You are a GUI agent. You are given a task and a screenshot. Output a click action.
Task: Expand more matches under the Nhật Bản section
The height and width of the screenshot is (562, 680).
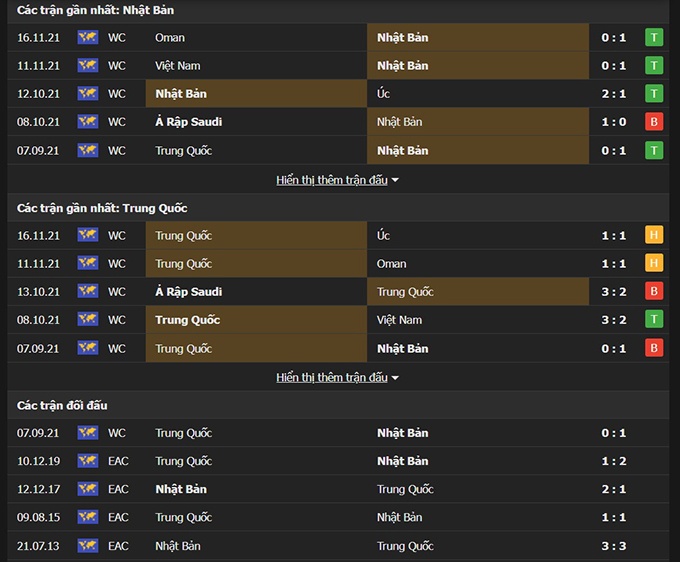point(337,180)
